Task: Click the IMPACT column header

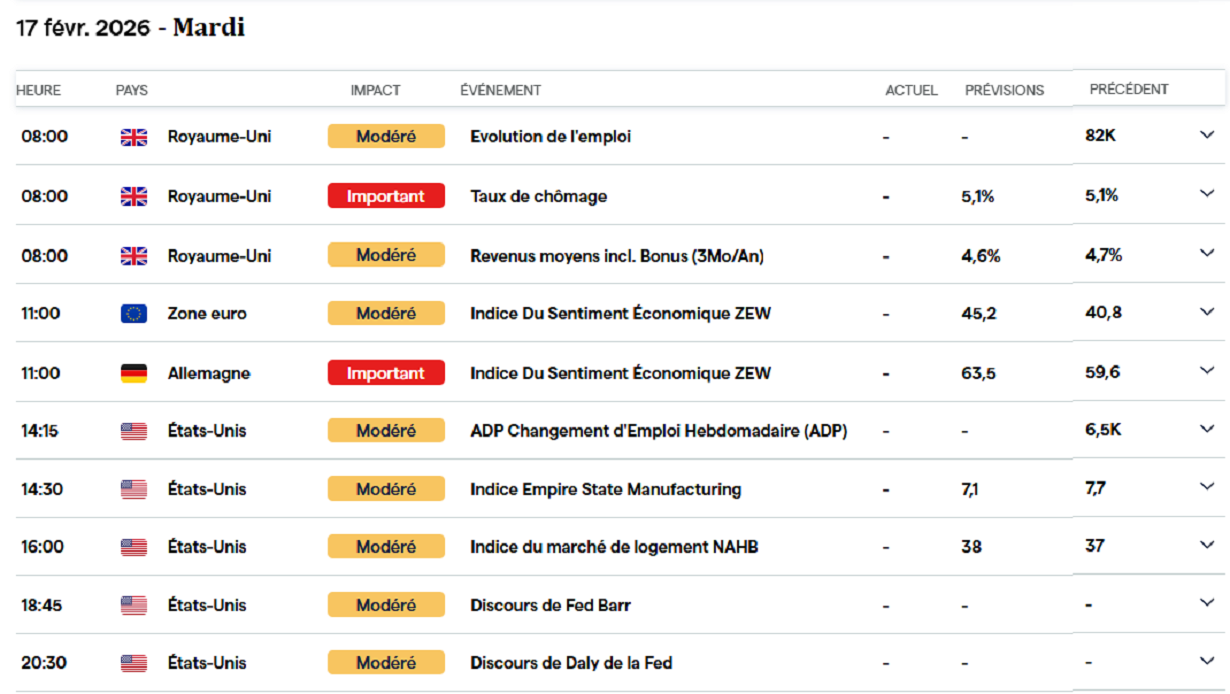Action: (x=375, y=90)
